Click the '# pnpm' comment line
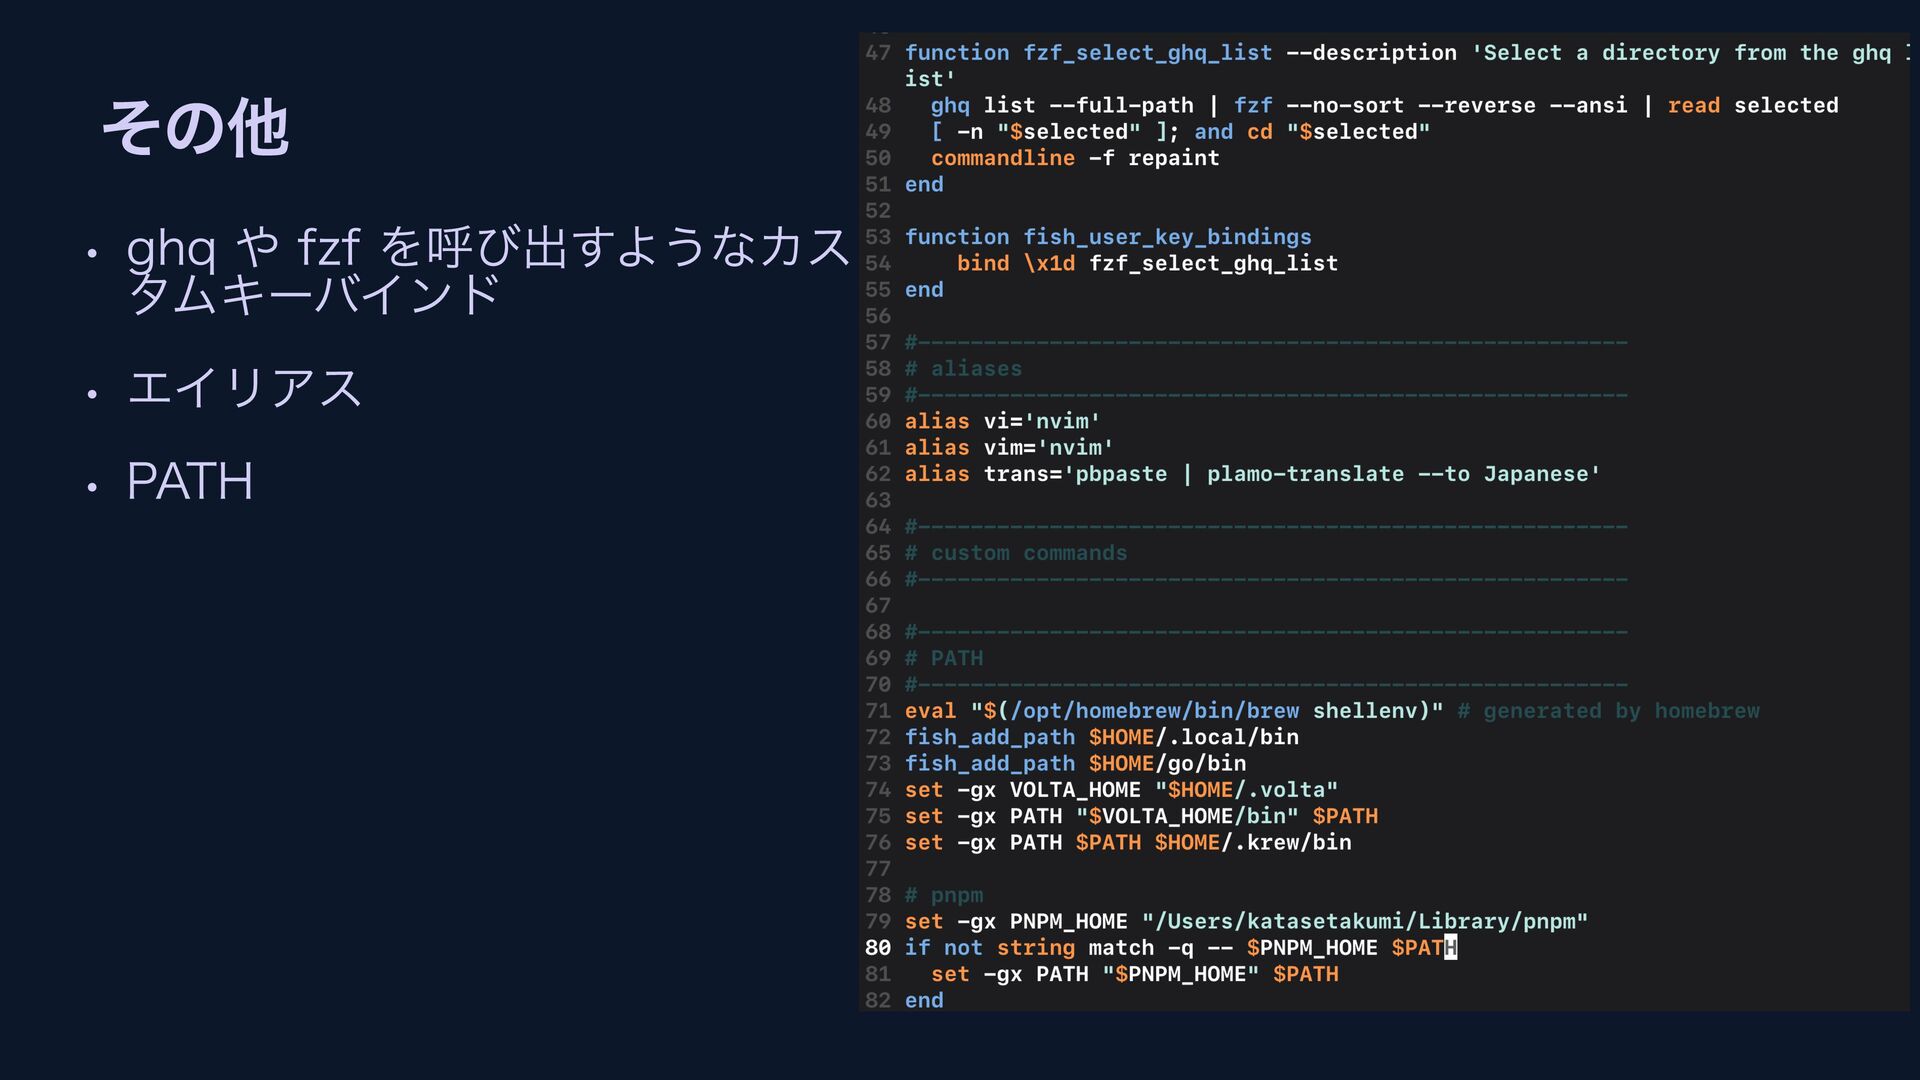Screen dimensions: 1920x1080 pyautogui.click(x=944, y=895)
